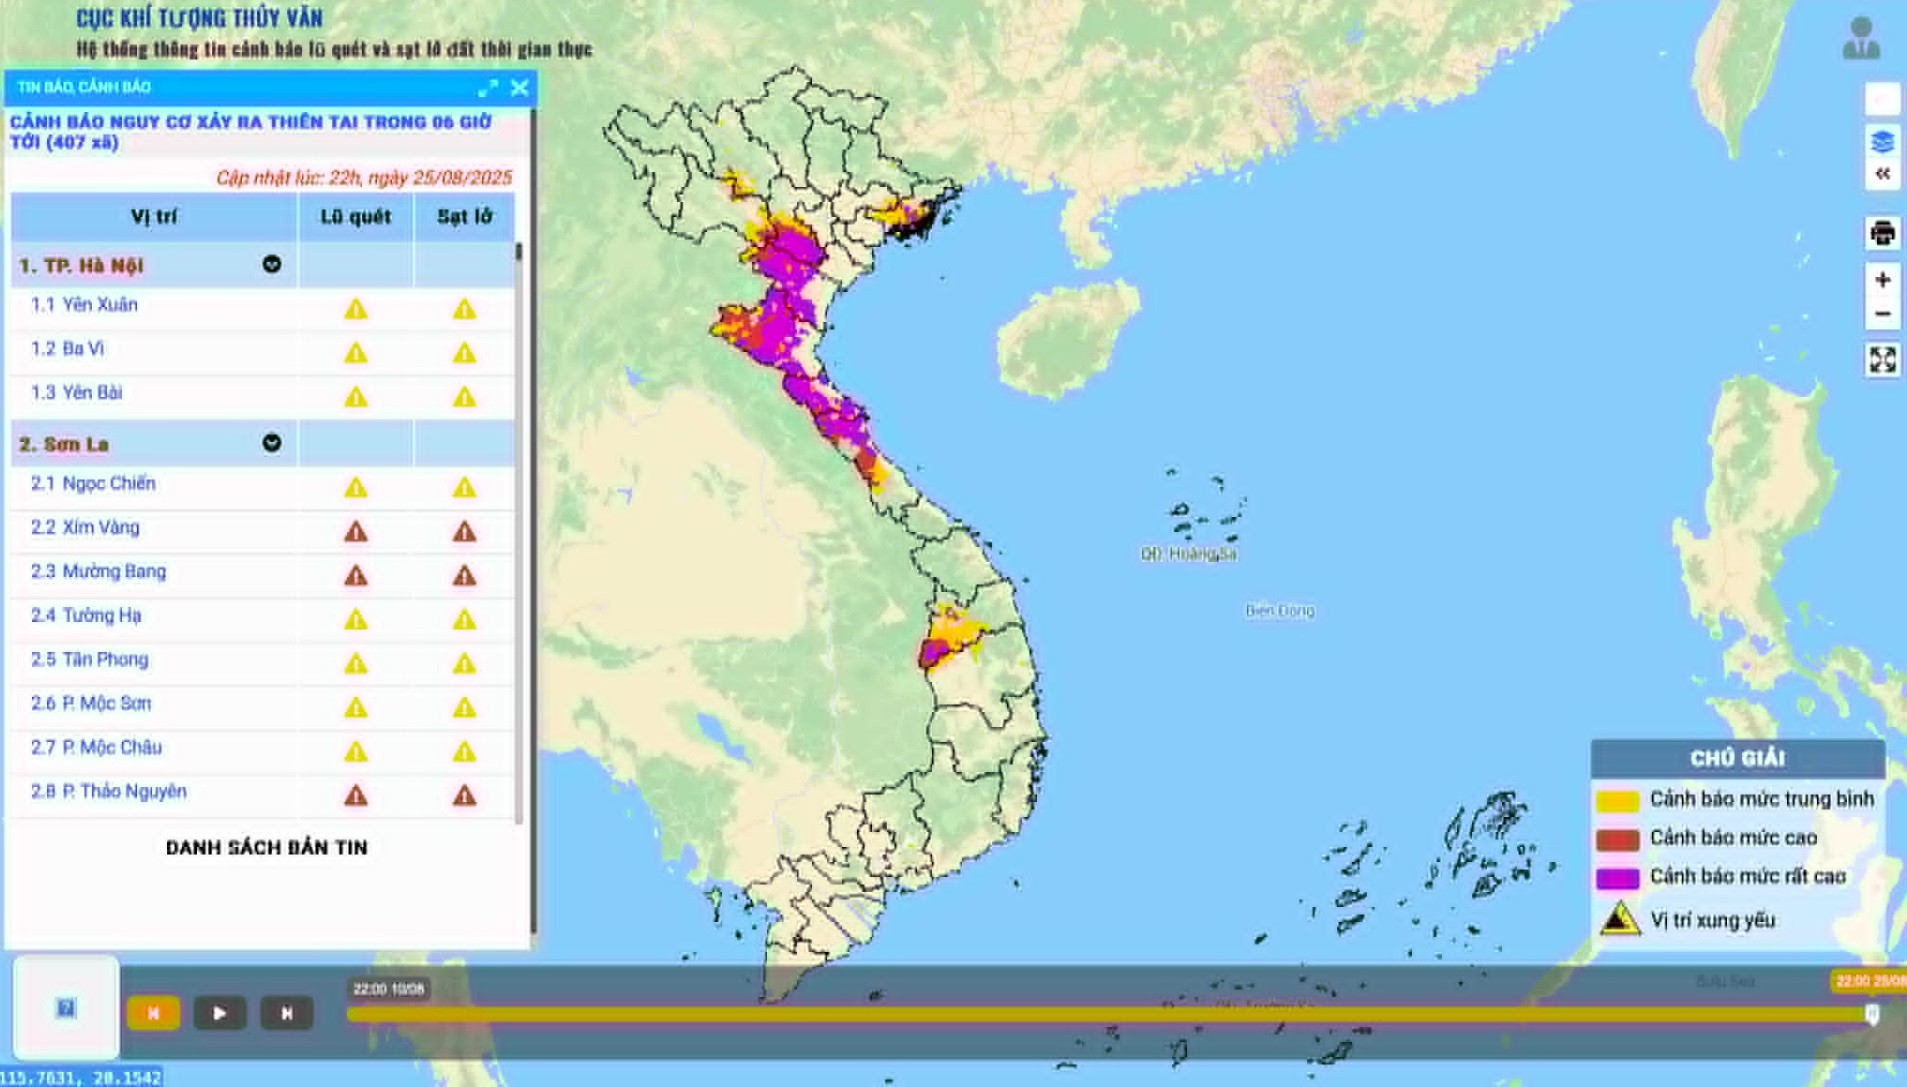Open the map layers icon
The height and width of the screenshot is (1087, 1907).
click(x=1882, y=142)
